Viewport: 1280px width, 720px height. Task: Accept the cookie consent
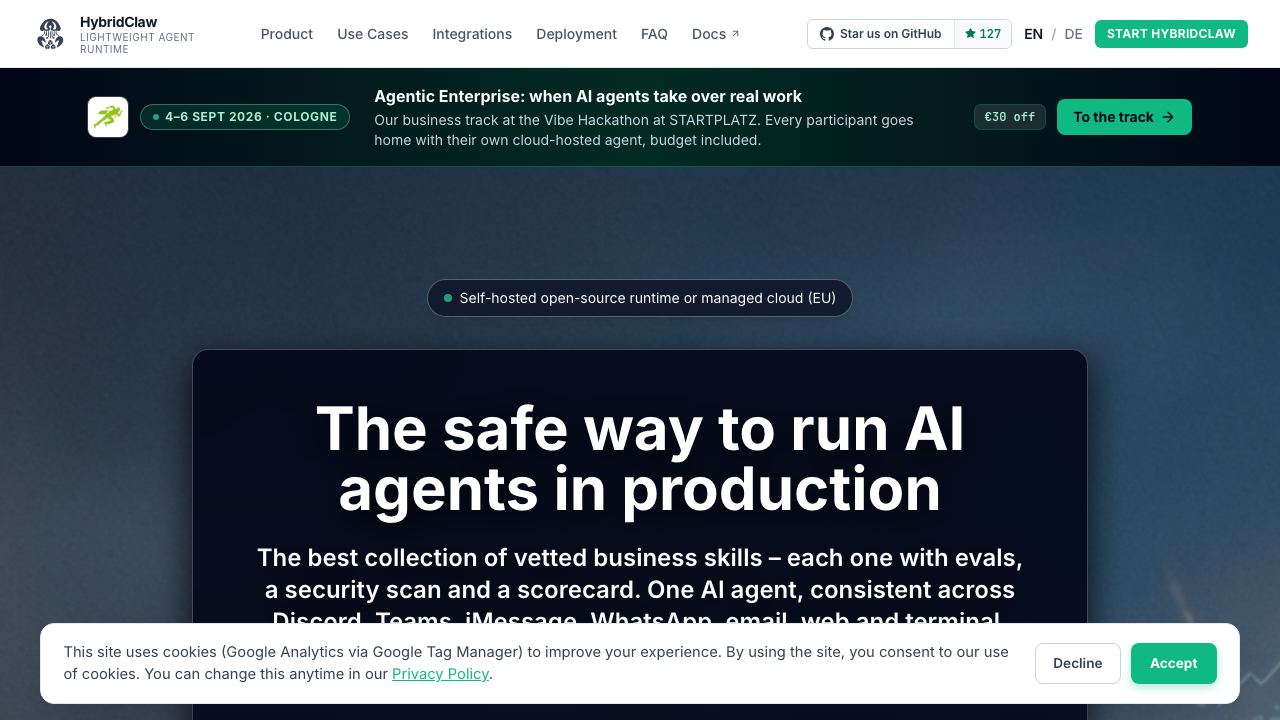tap(1174, 663)
